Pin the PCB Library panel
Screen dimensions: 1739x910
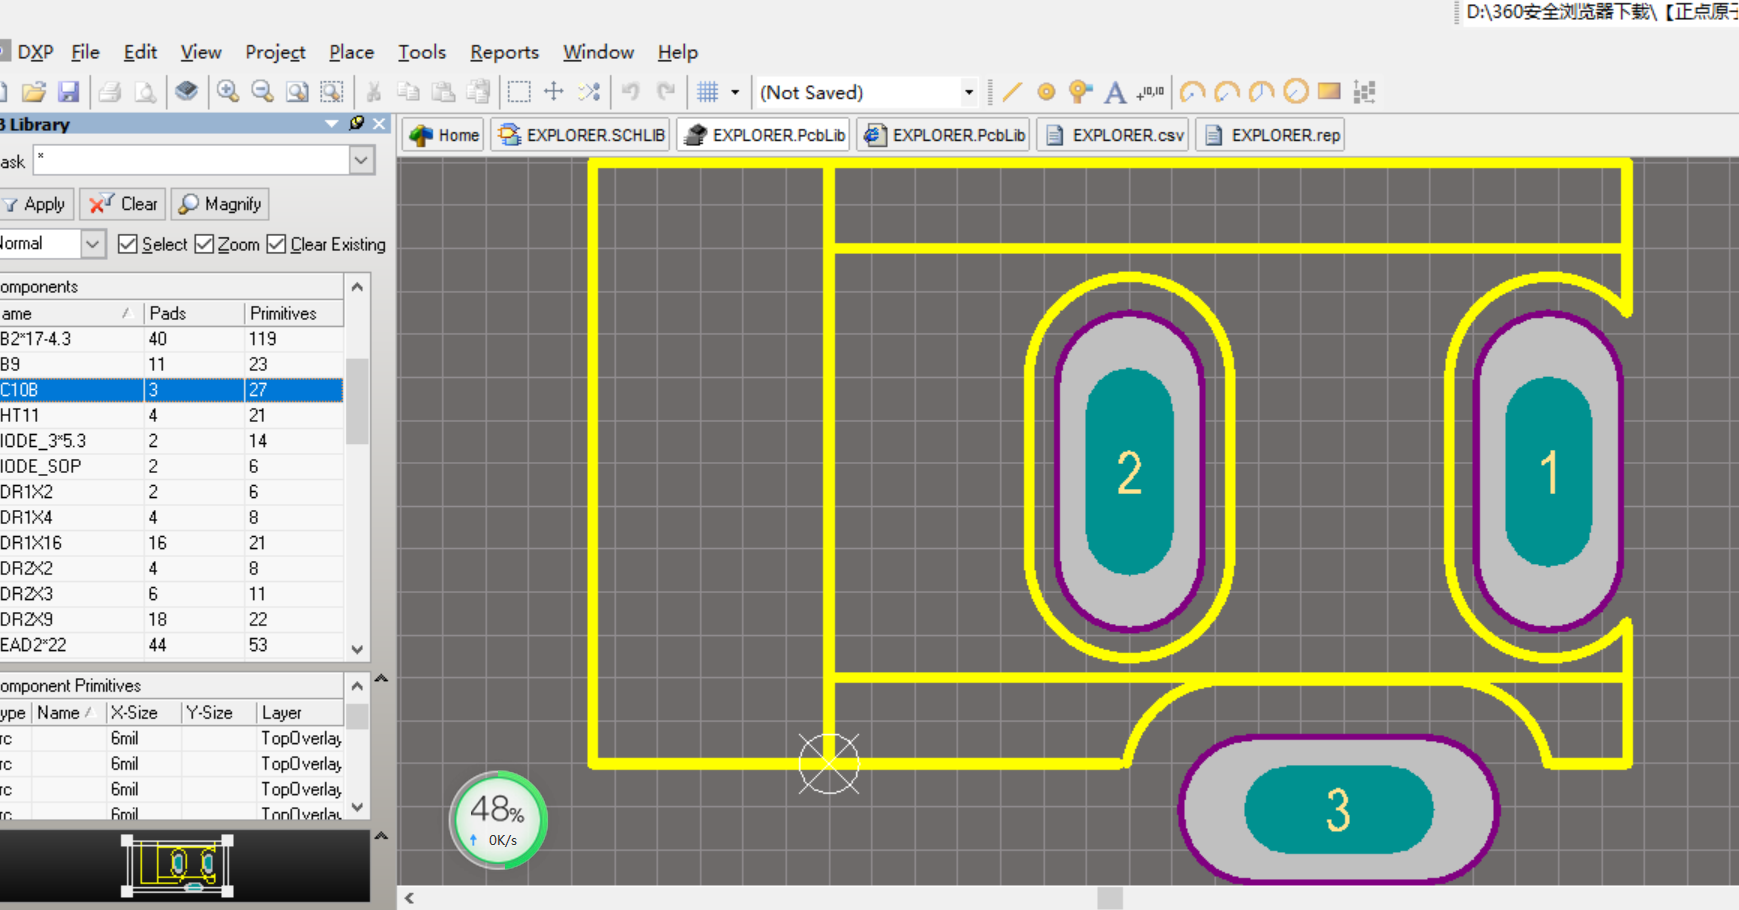pyautogui.click(x=356, y=124)
